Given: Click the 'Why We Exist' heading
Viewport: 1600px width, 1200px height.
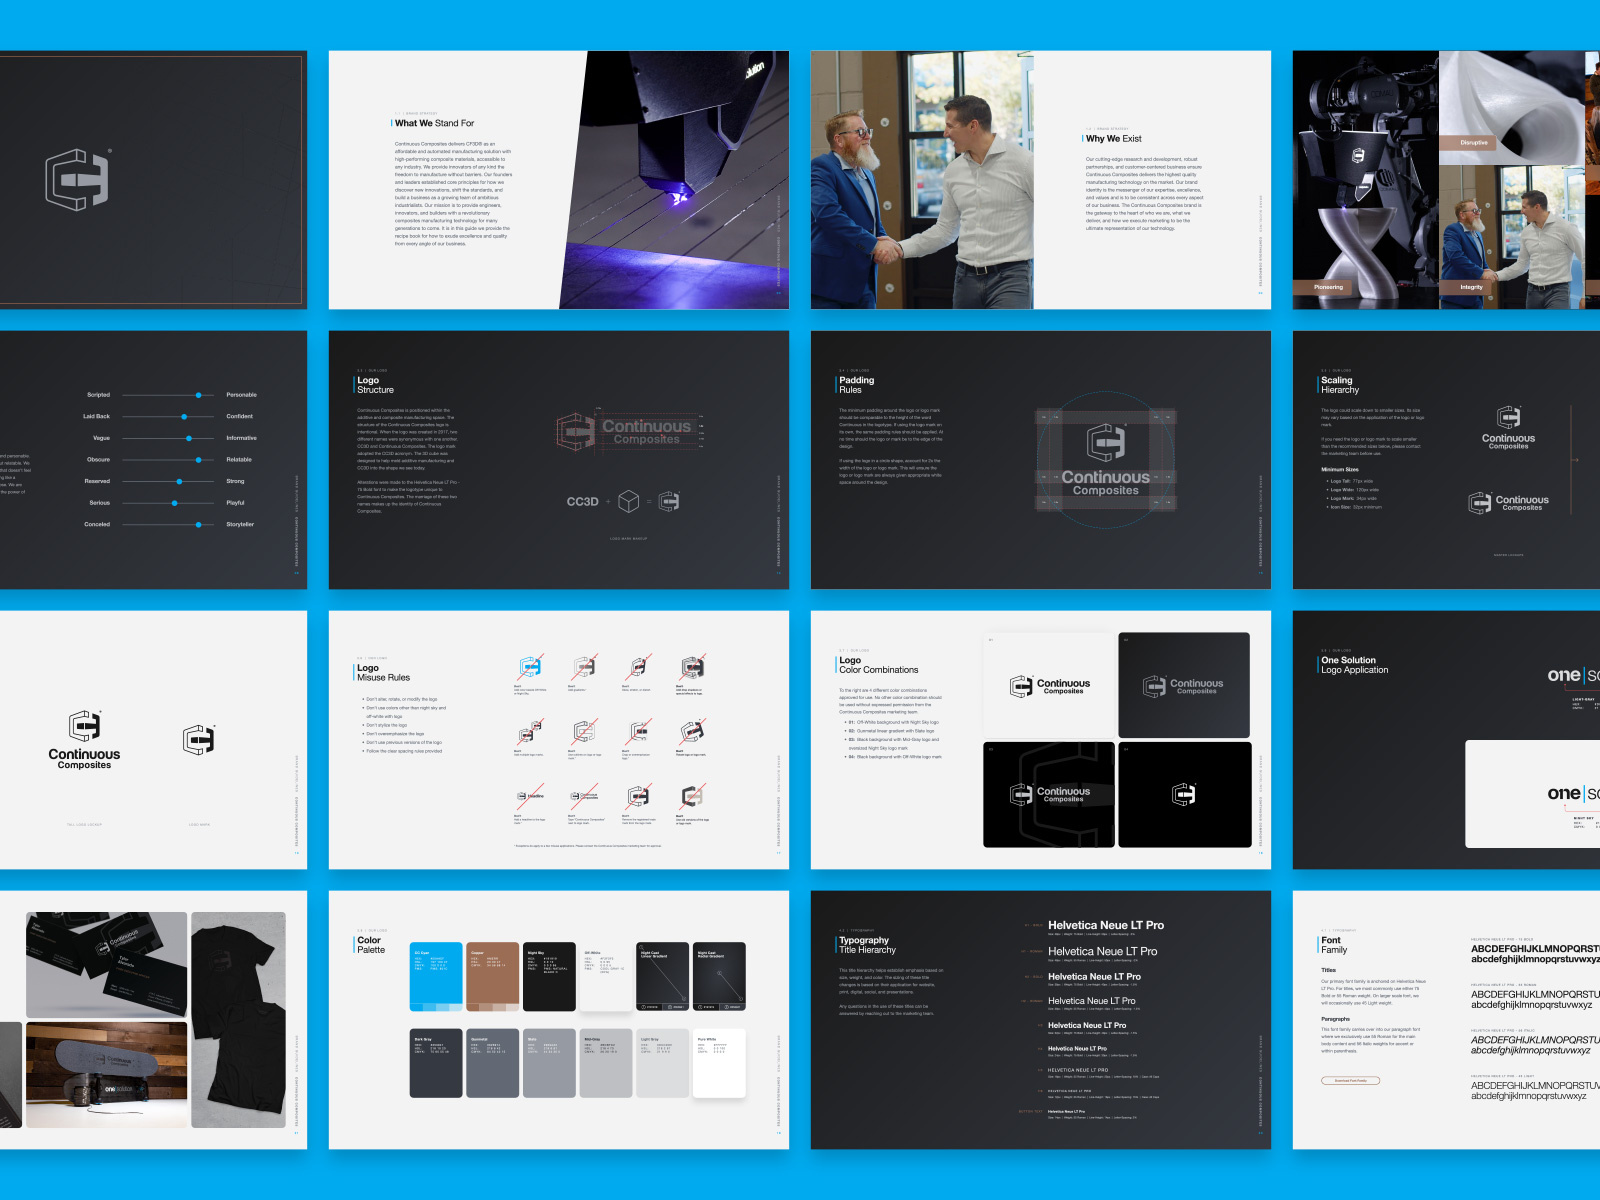Looking at the screenshot, I should 1114,139.
